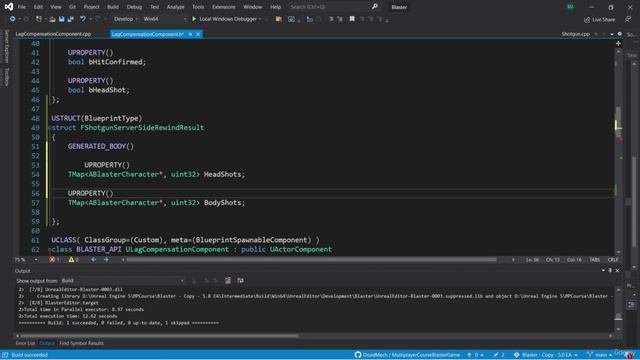
Task: Collapse the ULagCompensationComponent class
Action: (x=49, y=249)
